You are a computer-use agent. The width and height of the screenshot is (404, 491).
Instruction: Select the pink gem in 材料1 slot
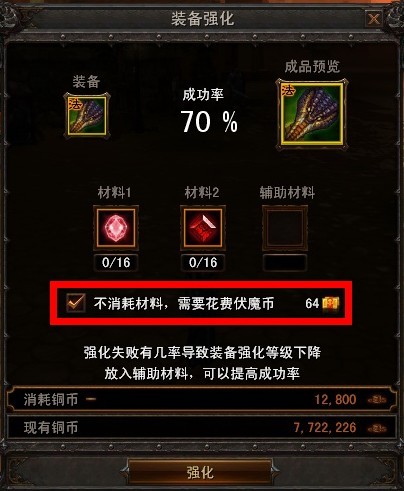[x=116, y=228]
